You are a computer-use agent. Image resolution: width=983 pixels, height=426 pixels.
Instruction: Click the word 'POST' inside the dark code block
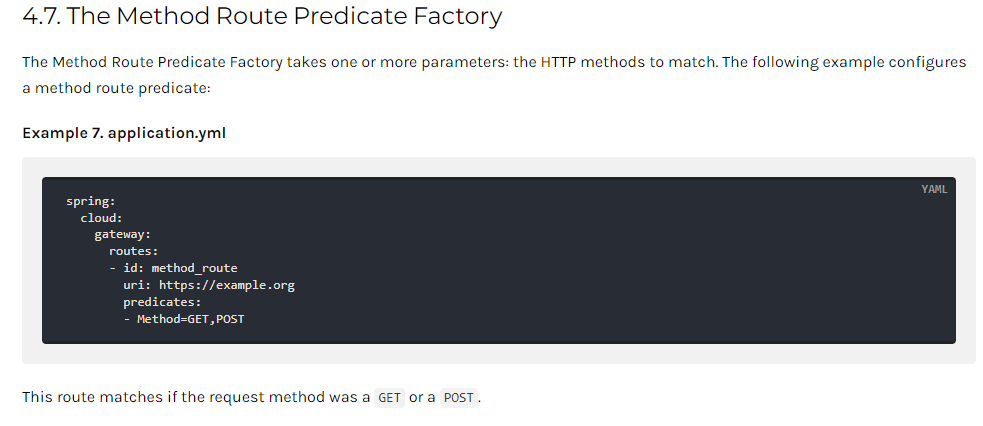coord(230,319)
